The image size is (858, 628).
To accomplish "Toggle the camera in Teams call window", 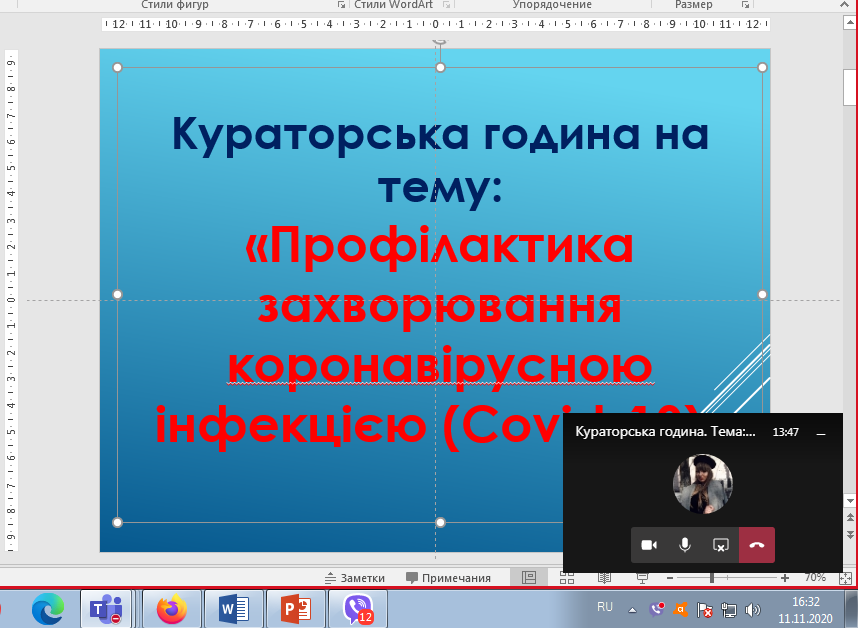I will [649, 545].
